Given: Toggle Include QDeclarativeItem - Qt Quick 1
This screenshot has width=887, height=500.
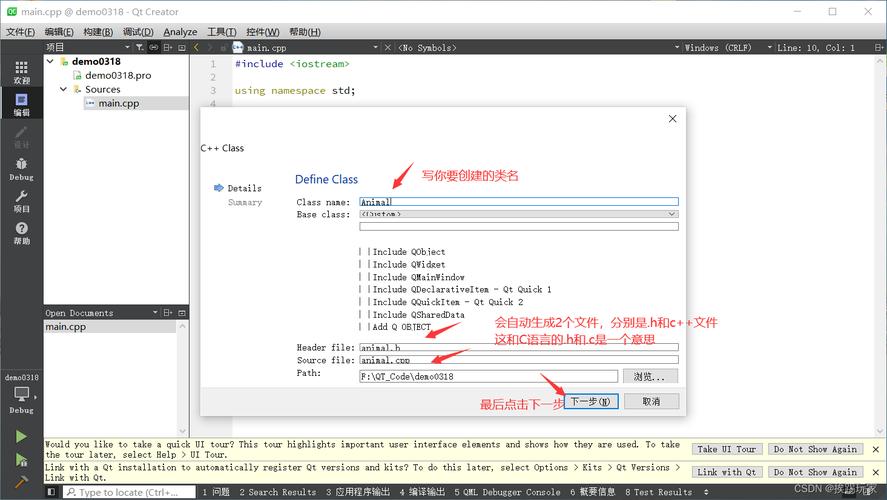Looking at the screenshot, I should [365, 290].
